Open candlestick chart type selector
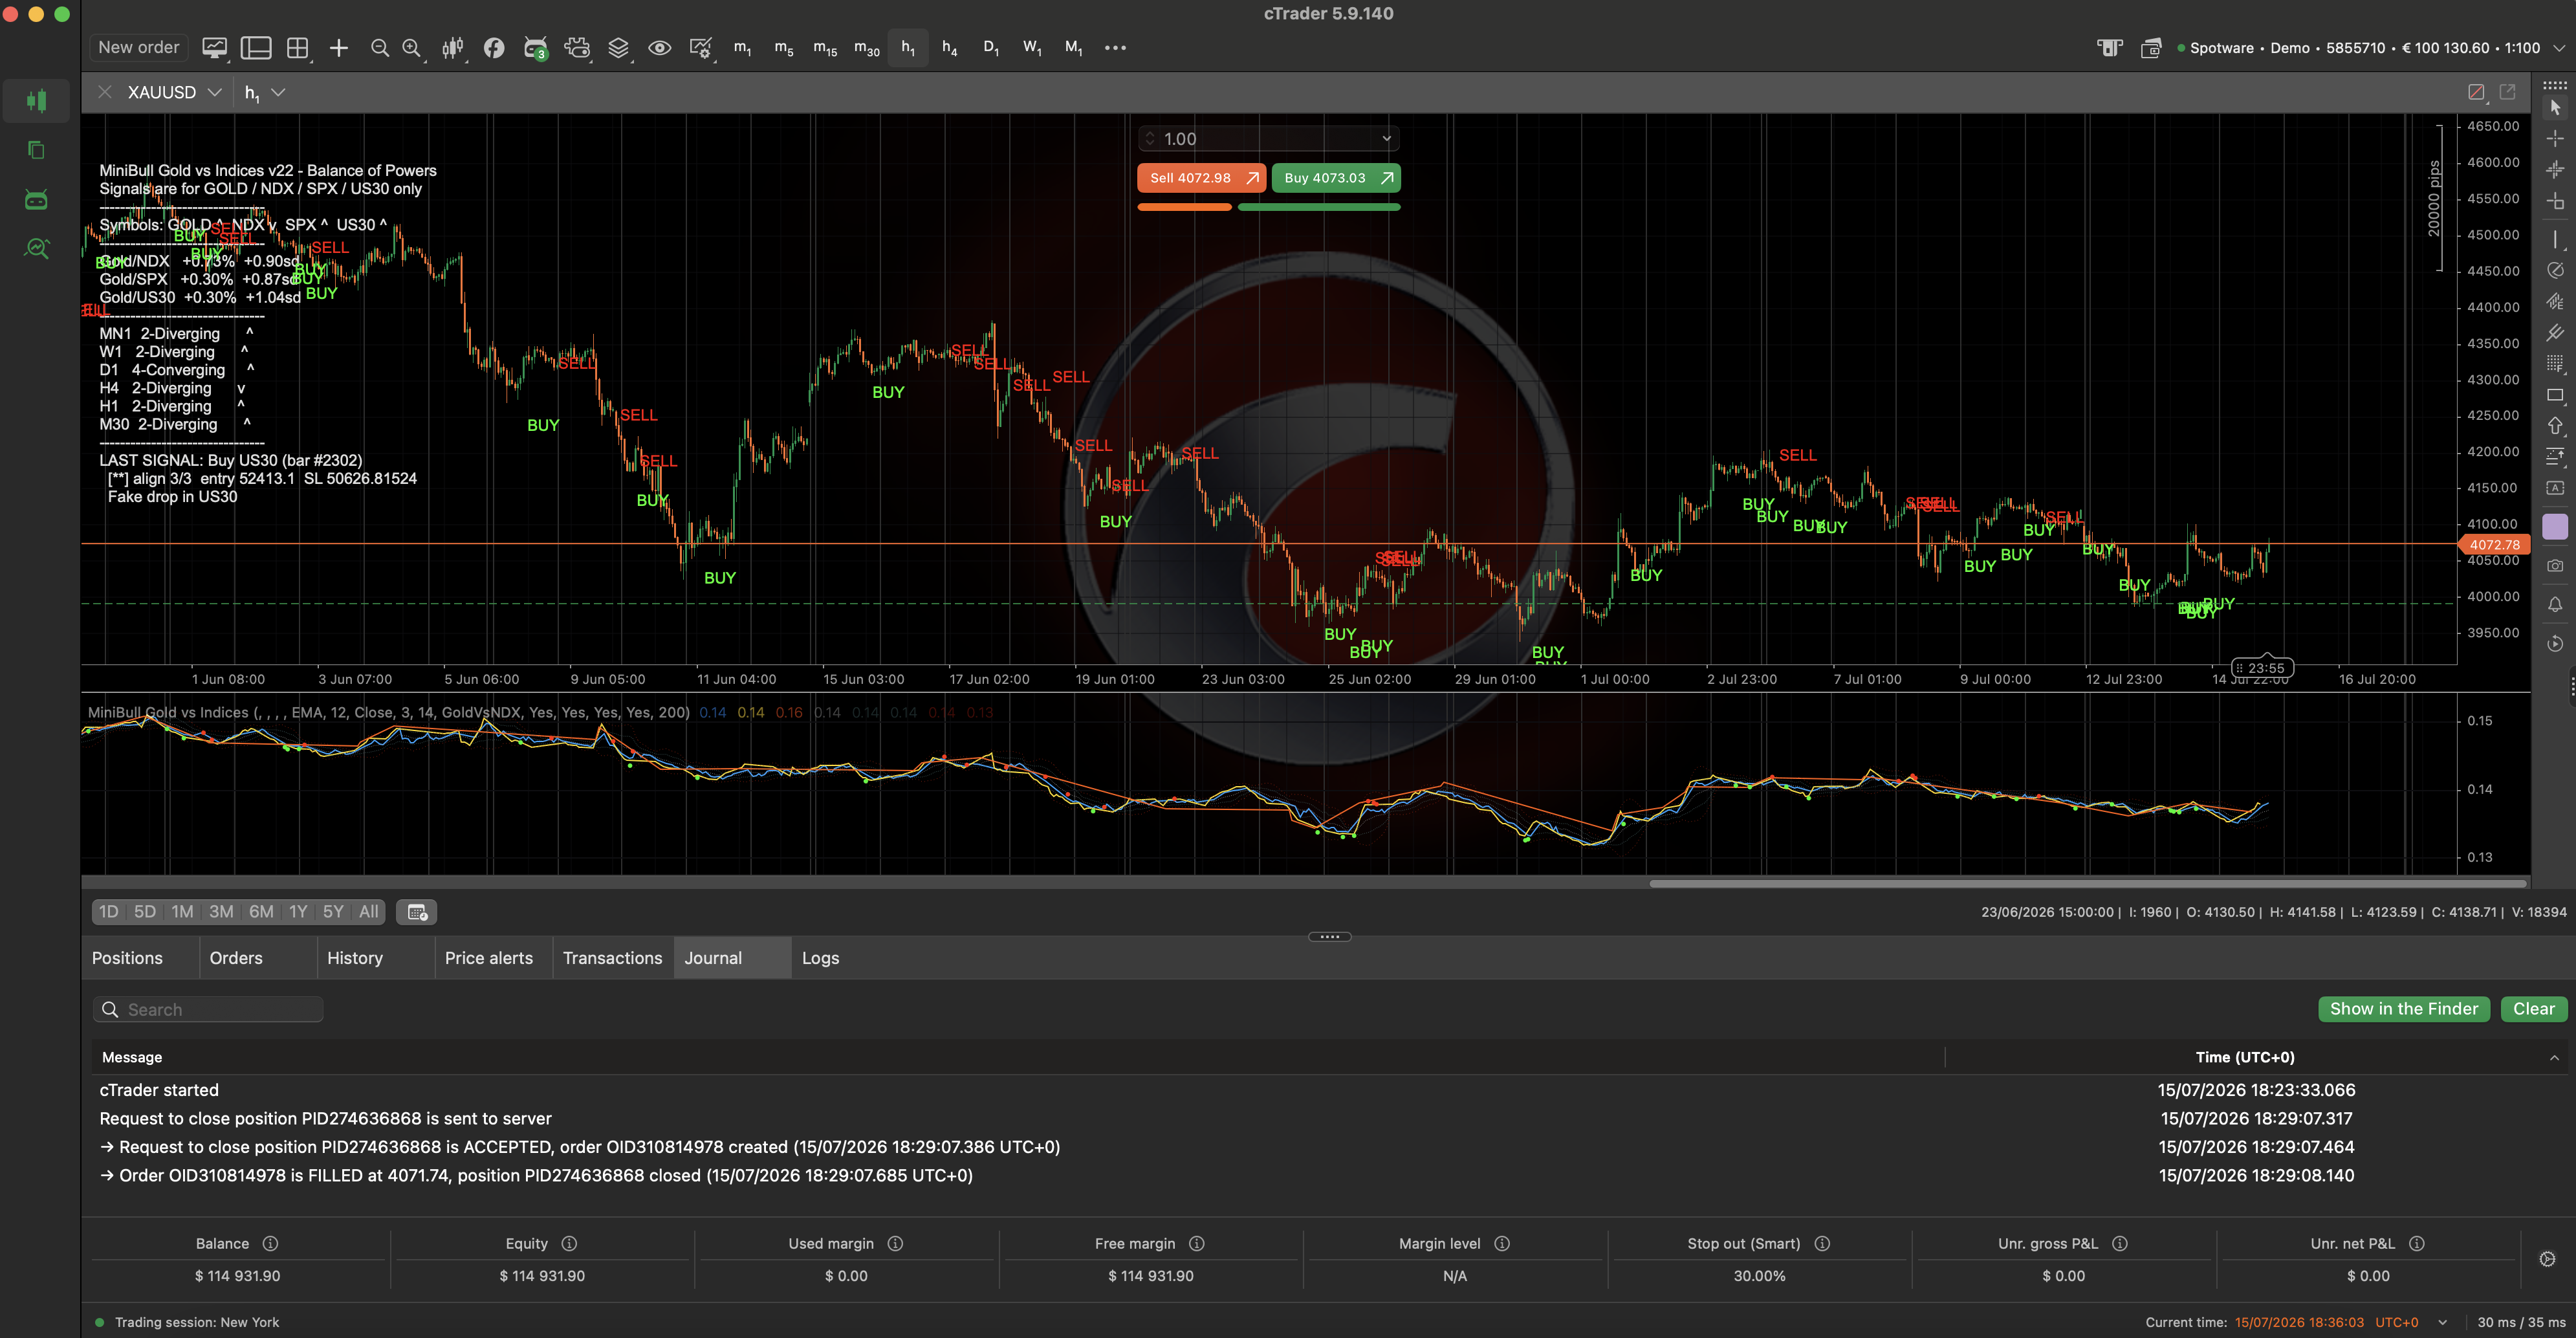The width and height of the screenshot is (2576, 1338). click(x=453, y=47)
